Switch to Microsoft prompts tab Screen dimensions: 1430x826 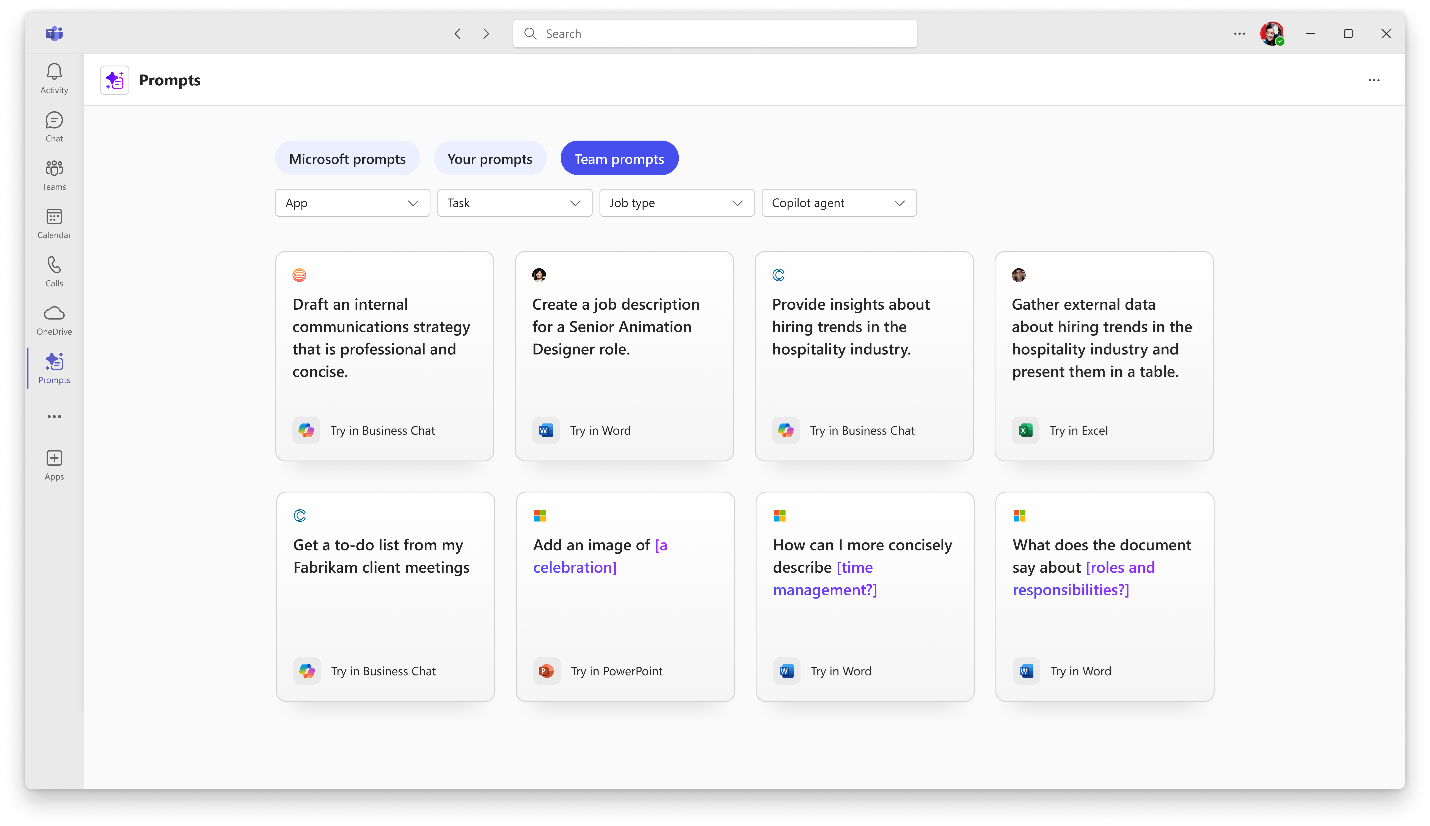pyautogui.click(x=348, y=159)
